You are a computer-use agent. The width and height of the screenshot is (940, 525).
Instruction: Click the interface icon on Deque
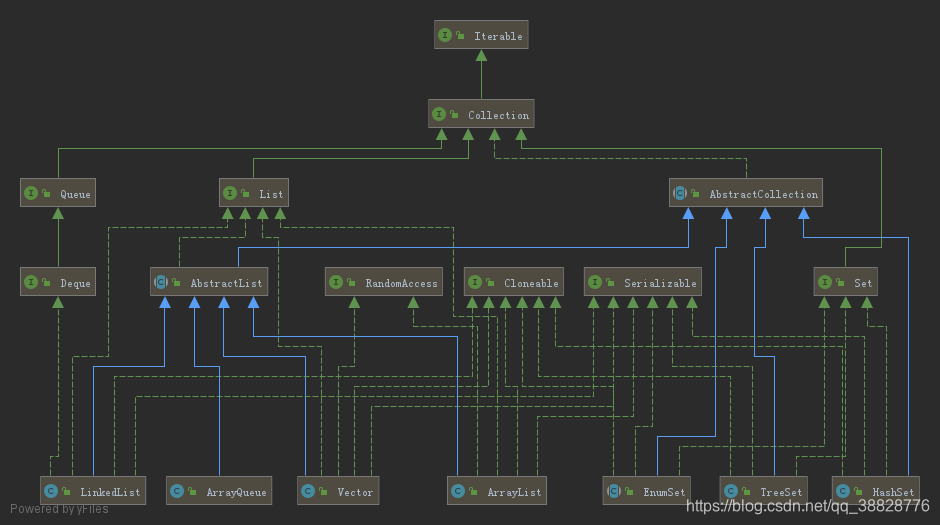(31, 282)
